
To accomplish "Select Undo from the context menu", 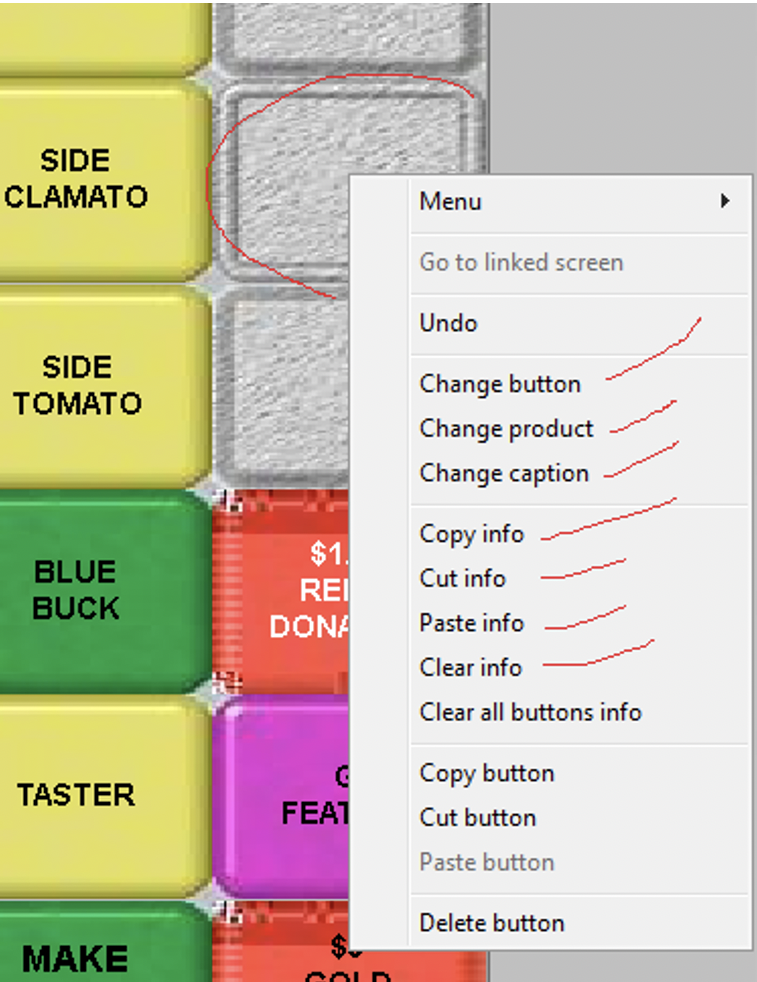I will pos(448,323).
